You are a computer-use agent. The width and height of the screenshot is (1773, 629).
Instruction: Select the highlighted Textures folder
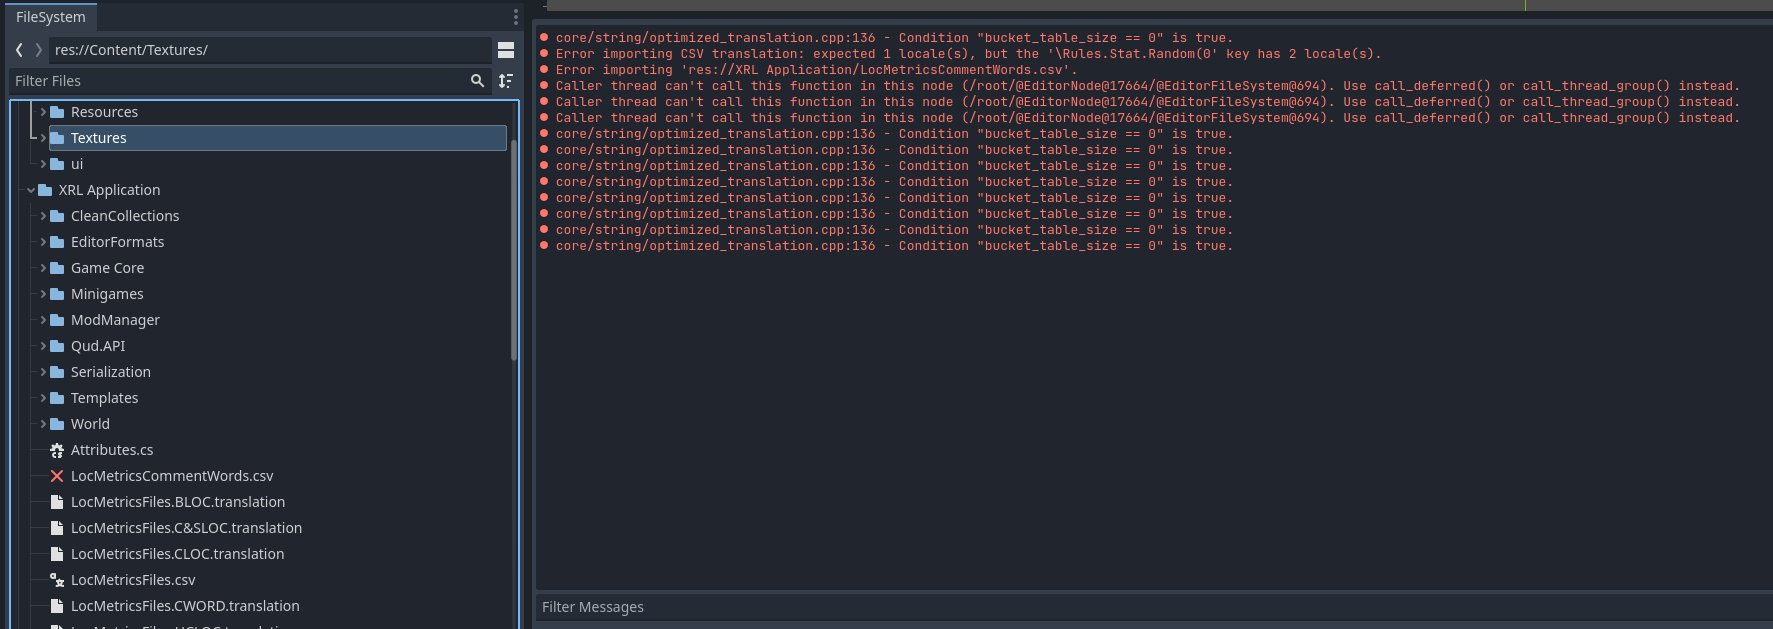[x=99, y=138]
